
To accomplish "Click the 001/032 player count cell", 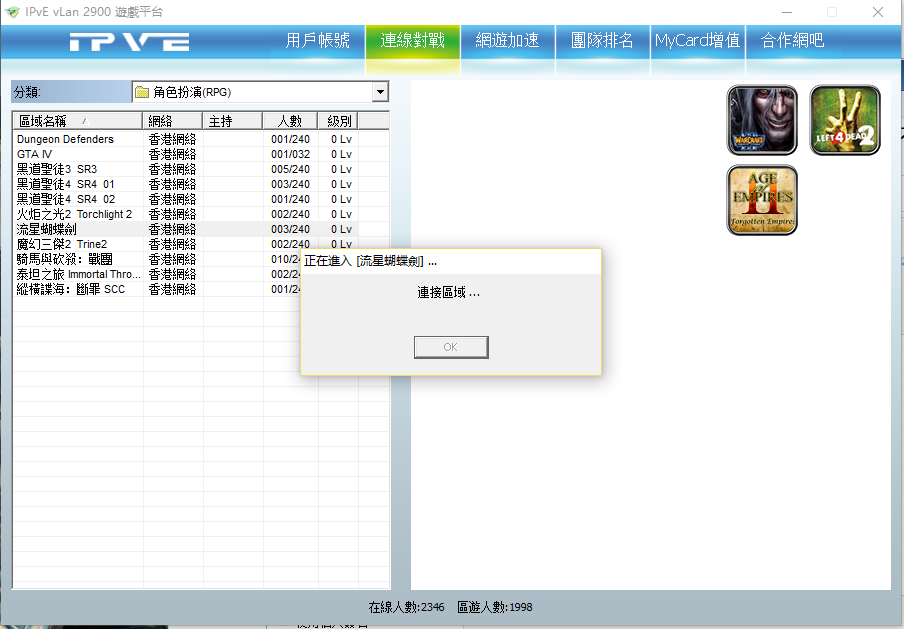I will [x=291, y=155].
